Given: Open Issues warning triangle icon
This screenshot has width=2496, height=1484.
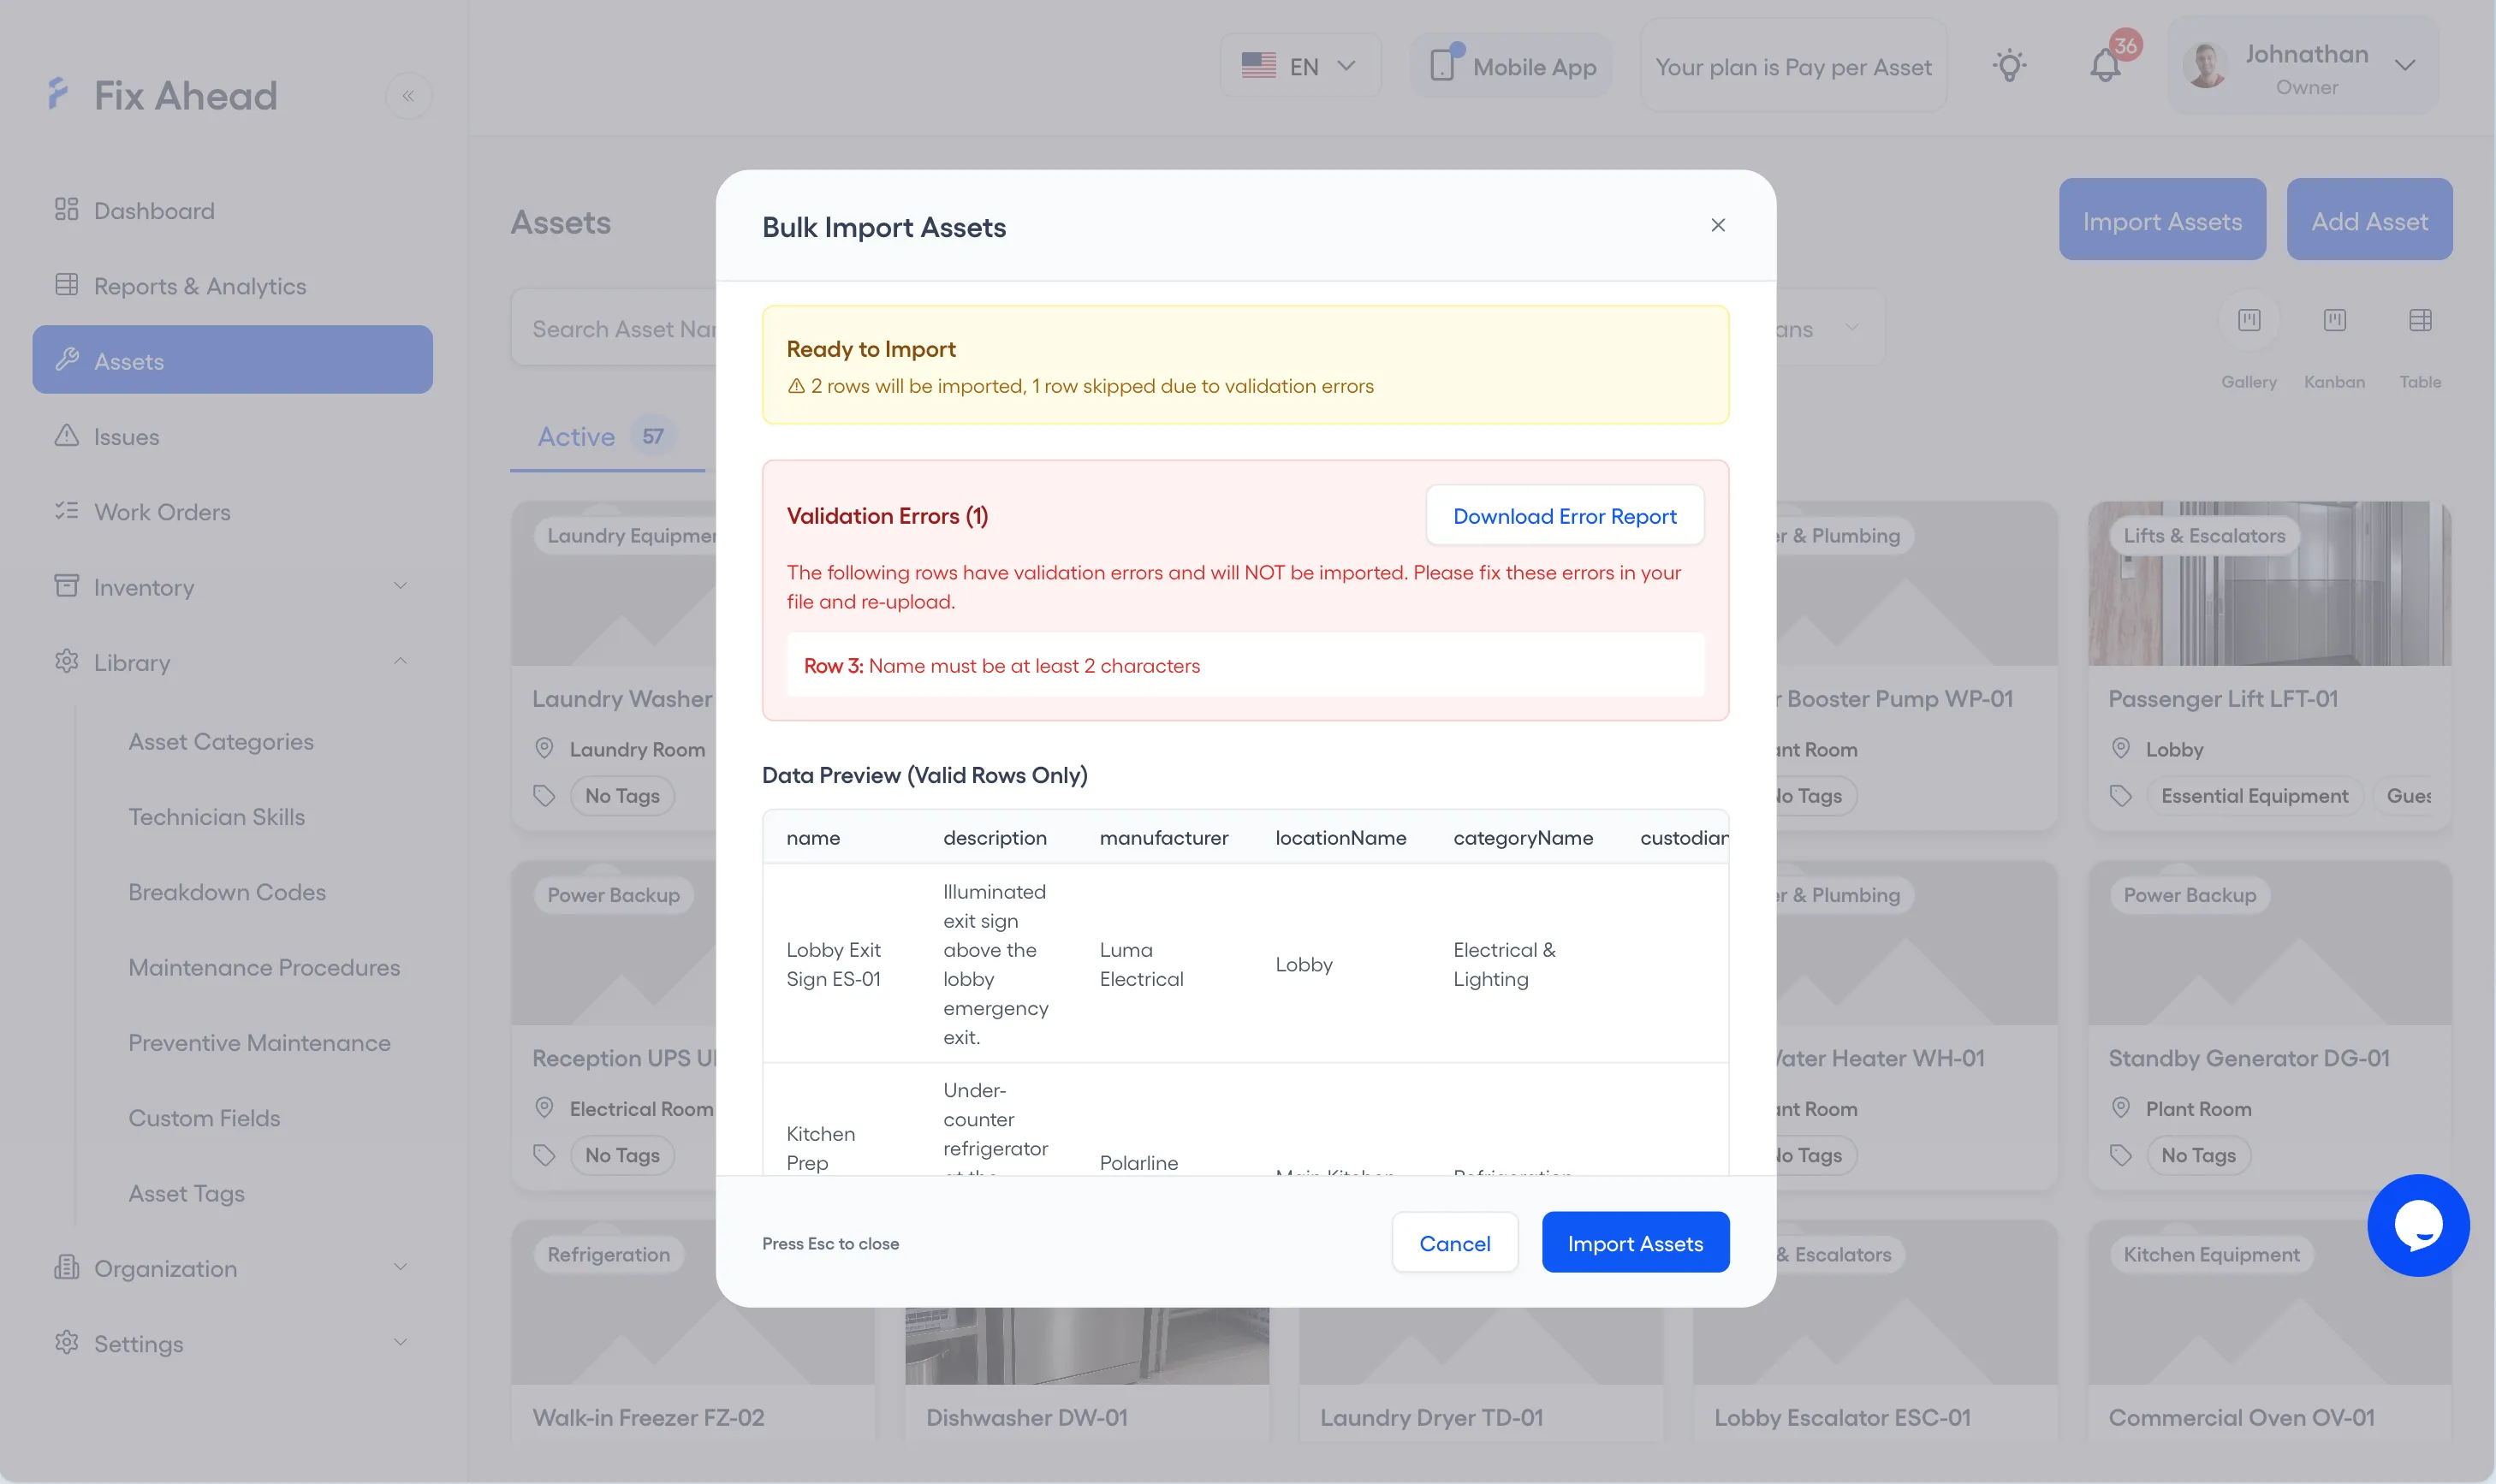Looking at the screenshot, I should 66,436.
